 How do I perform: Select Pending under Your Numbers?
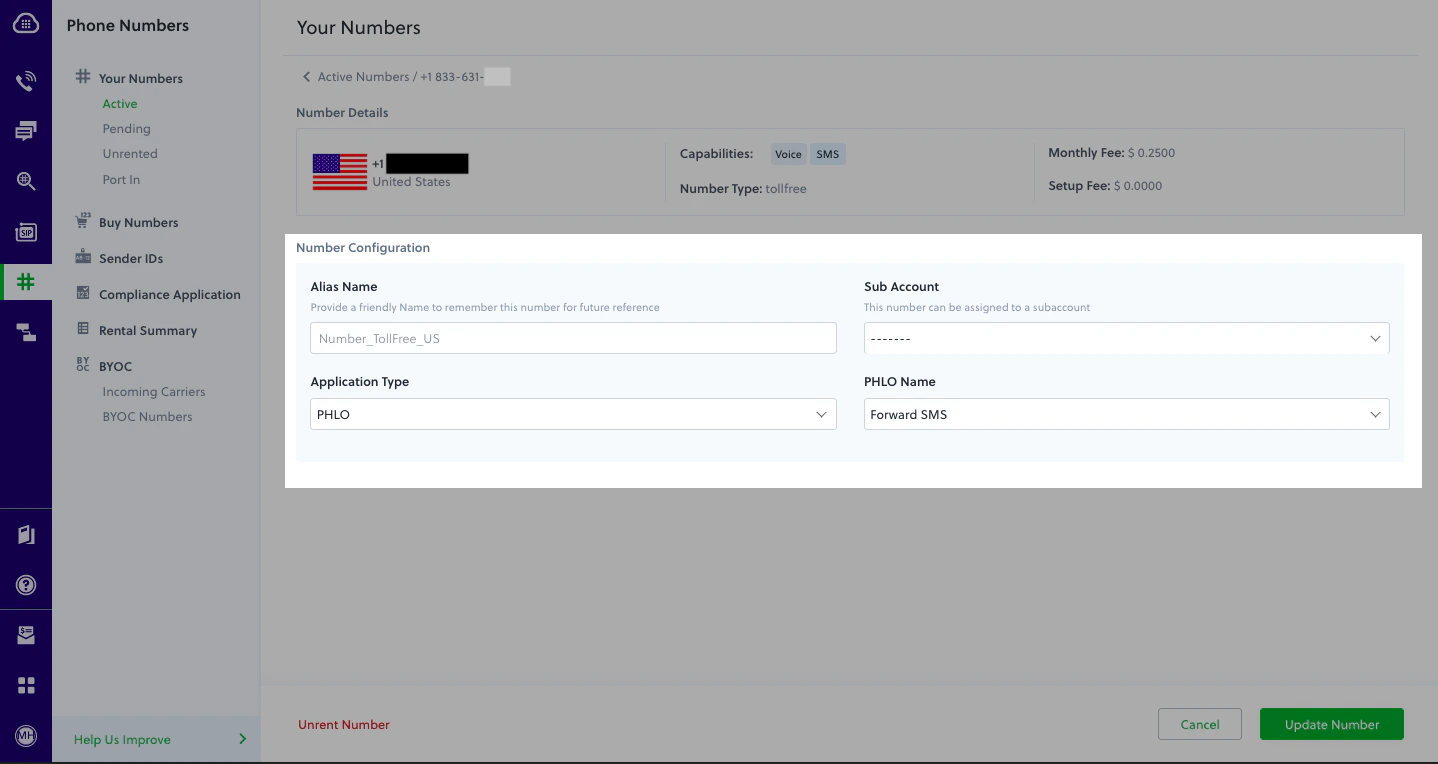click(x=126, y=129)
